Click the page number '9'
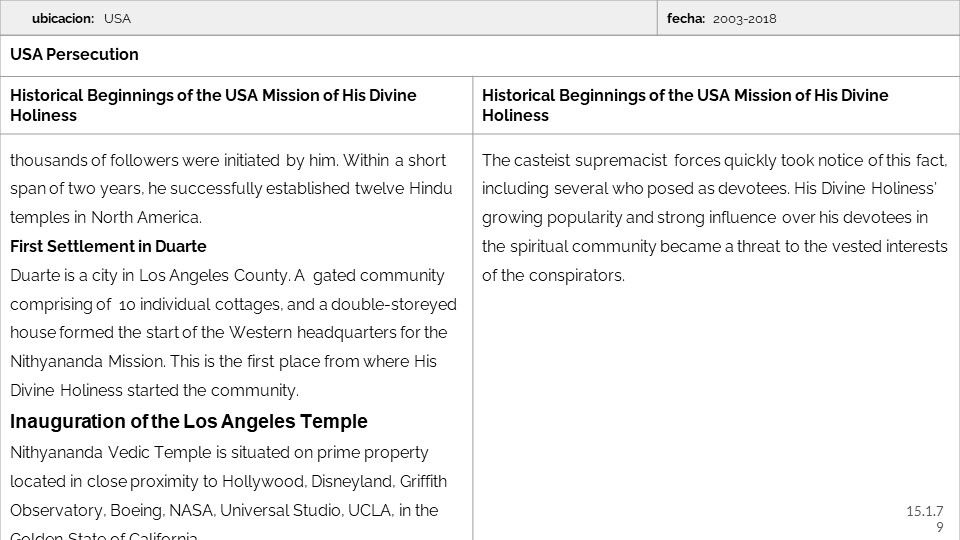Image resolution: width=960 pixels, height=540 pixels. pyautogui.click(x=939, y=527)
